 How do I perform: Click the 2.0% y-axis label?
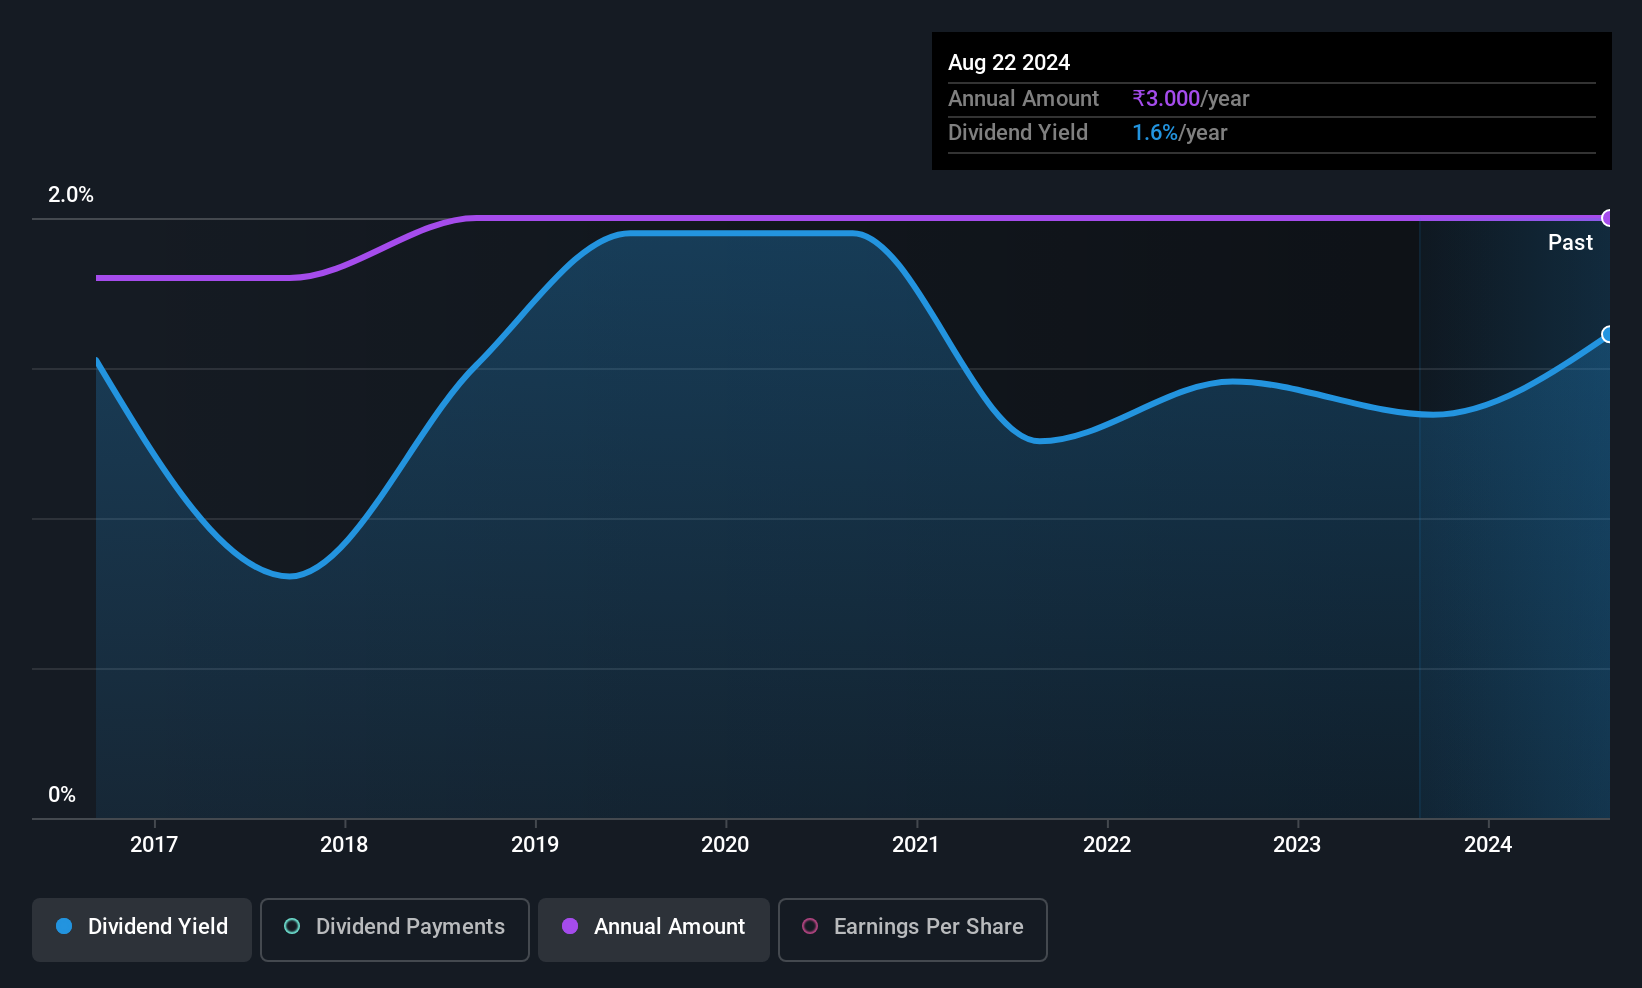click(71, 195)
